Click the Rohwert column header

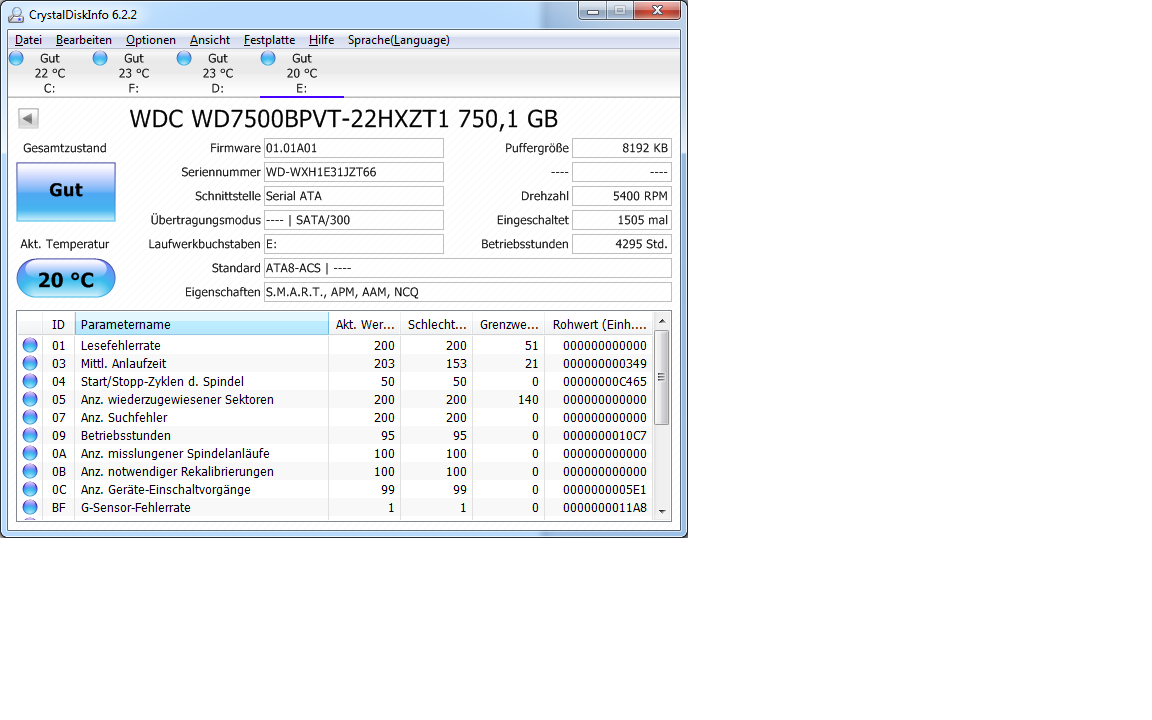click(599, 324)
